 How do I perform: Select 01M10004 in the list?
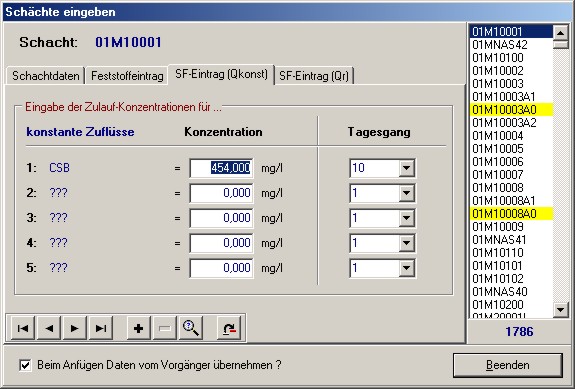tap(511, 136)
